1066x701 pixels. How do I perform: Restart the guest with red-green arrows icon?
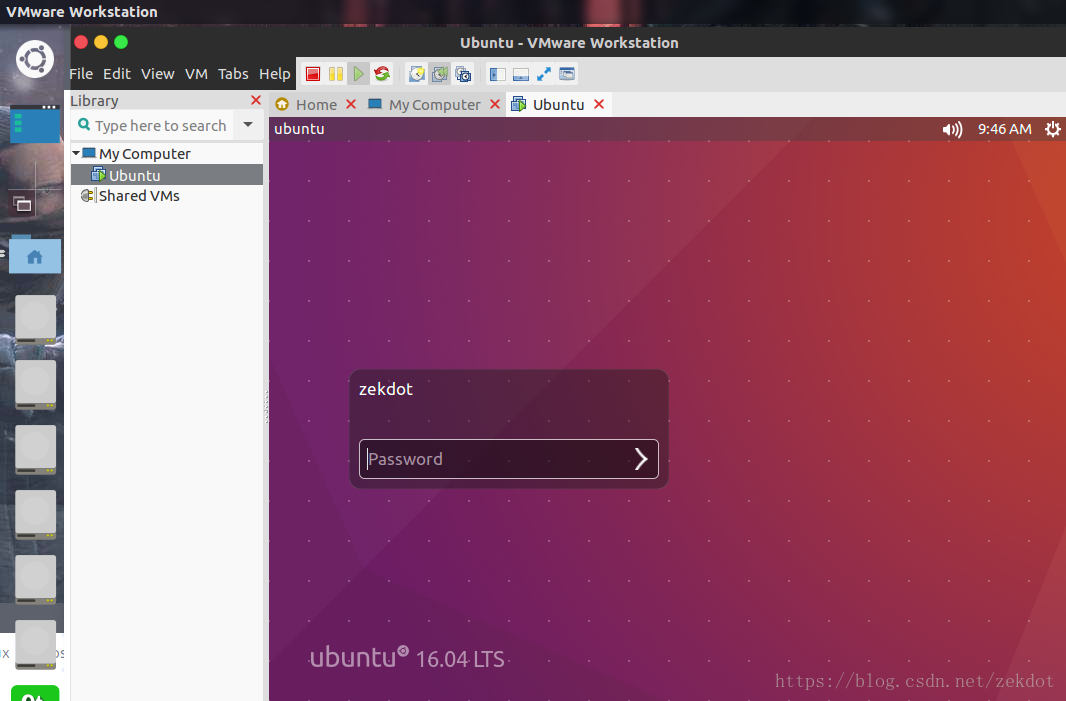[381, 74]
